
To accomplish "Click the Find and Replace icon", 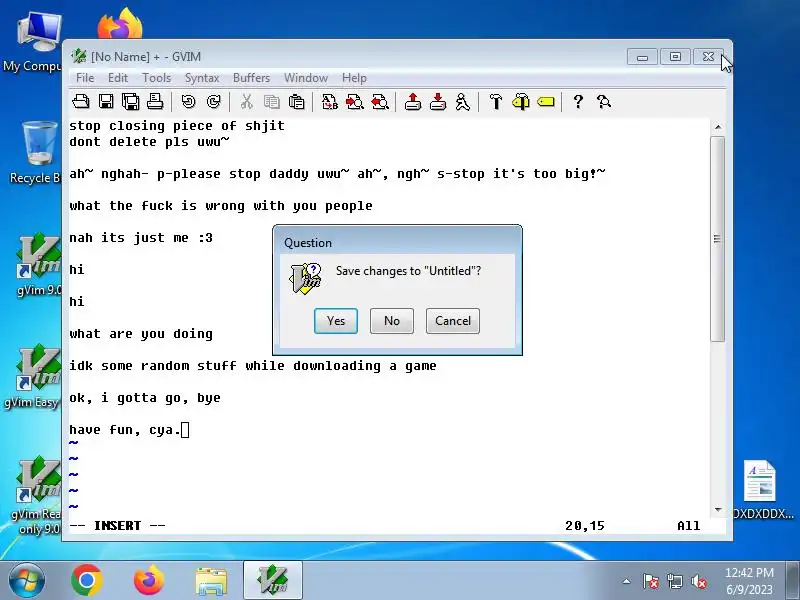I will (x=330, y=102).
